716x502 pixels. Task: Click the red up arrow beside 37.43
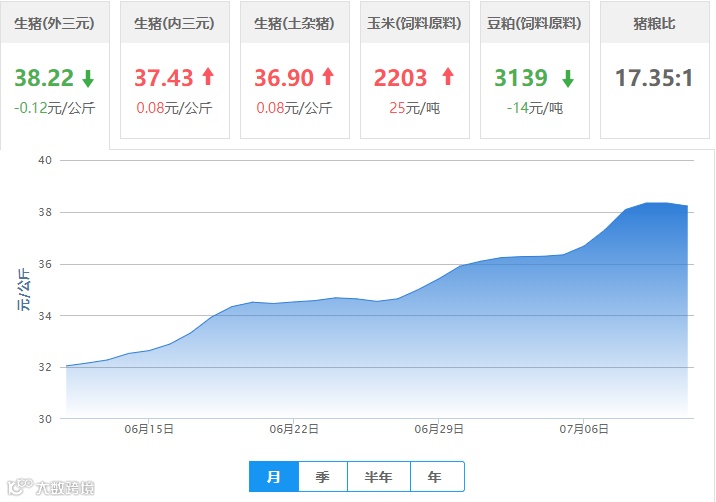click(x=208, y=76)
